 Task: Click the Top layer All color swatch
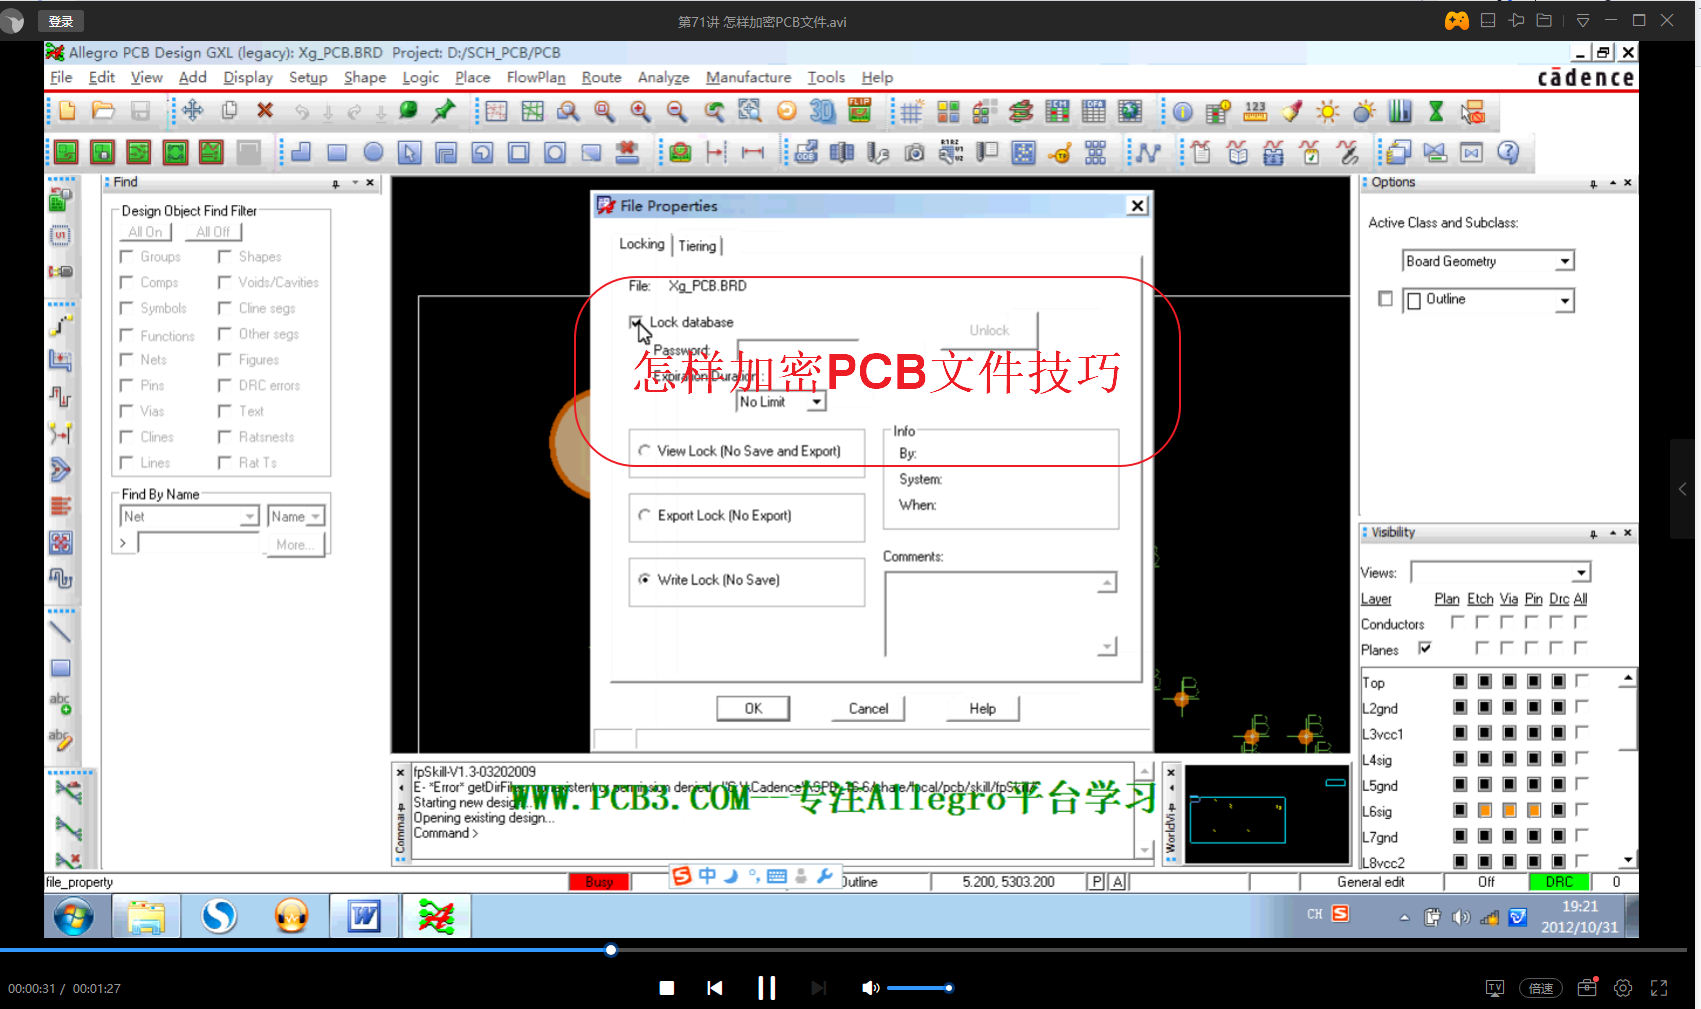(x=1581, y=681)
